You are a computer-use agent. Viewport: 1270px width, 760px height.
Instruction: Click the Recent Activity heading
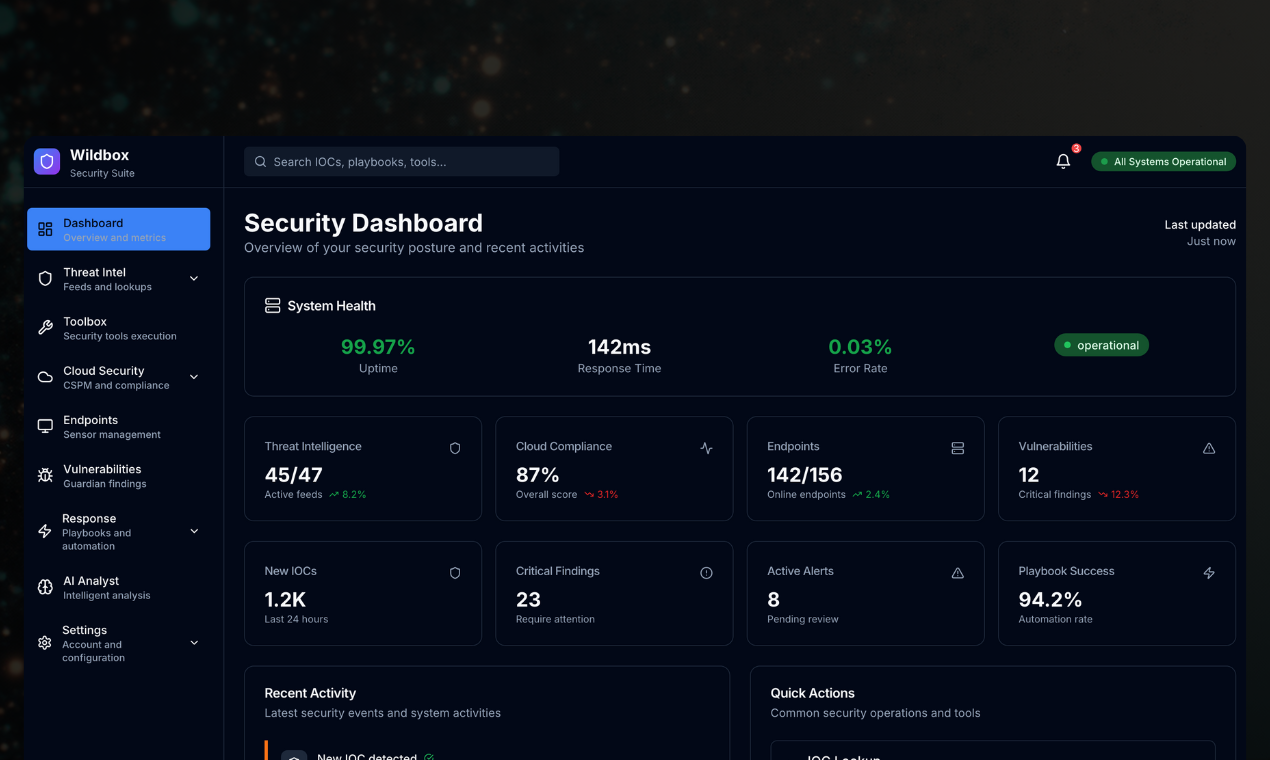pos(310,693)
